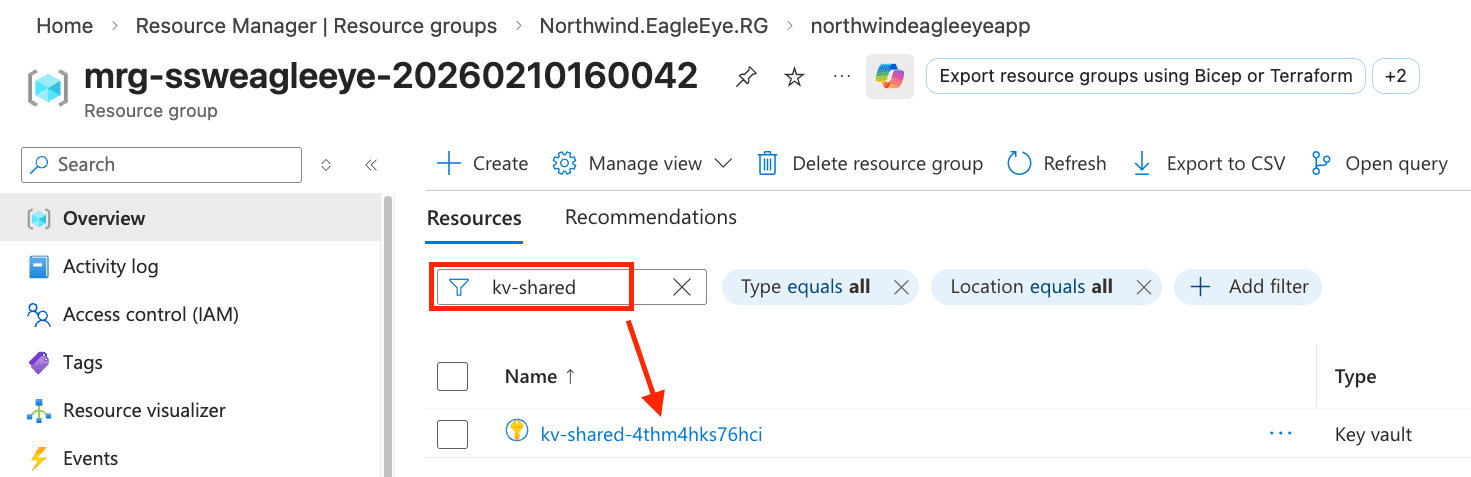
Task: Switch to the Recommendations tab
Action: click(650, 217)
